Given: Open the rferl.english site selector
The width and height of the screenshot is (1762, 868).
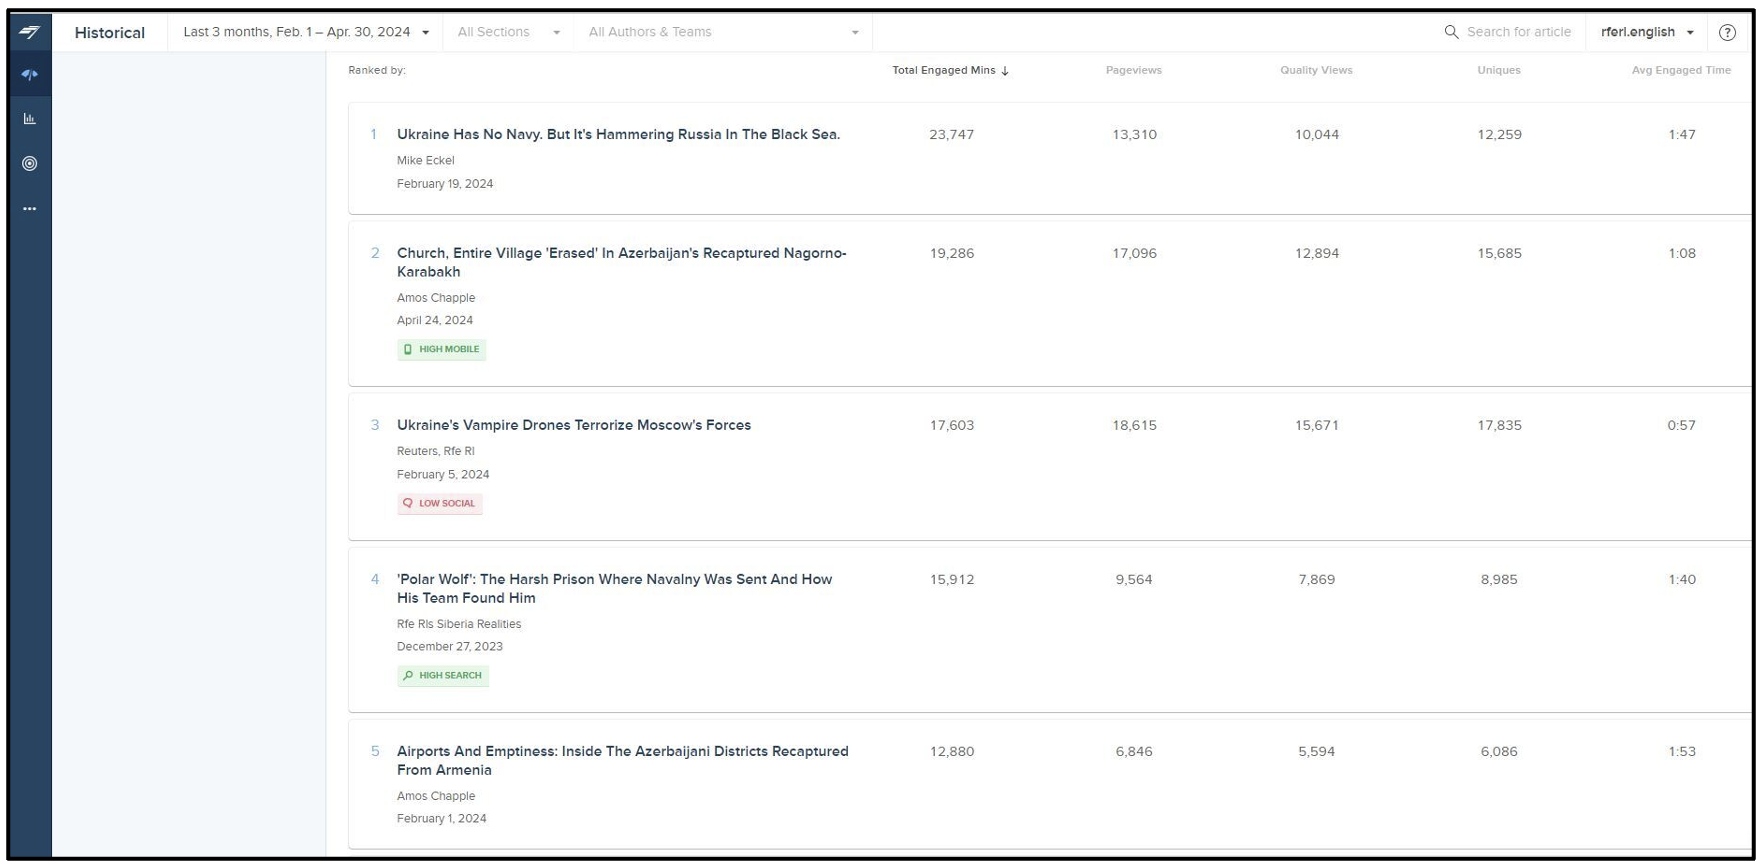Looking at the screenshot, I should click(1647, 32).
